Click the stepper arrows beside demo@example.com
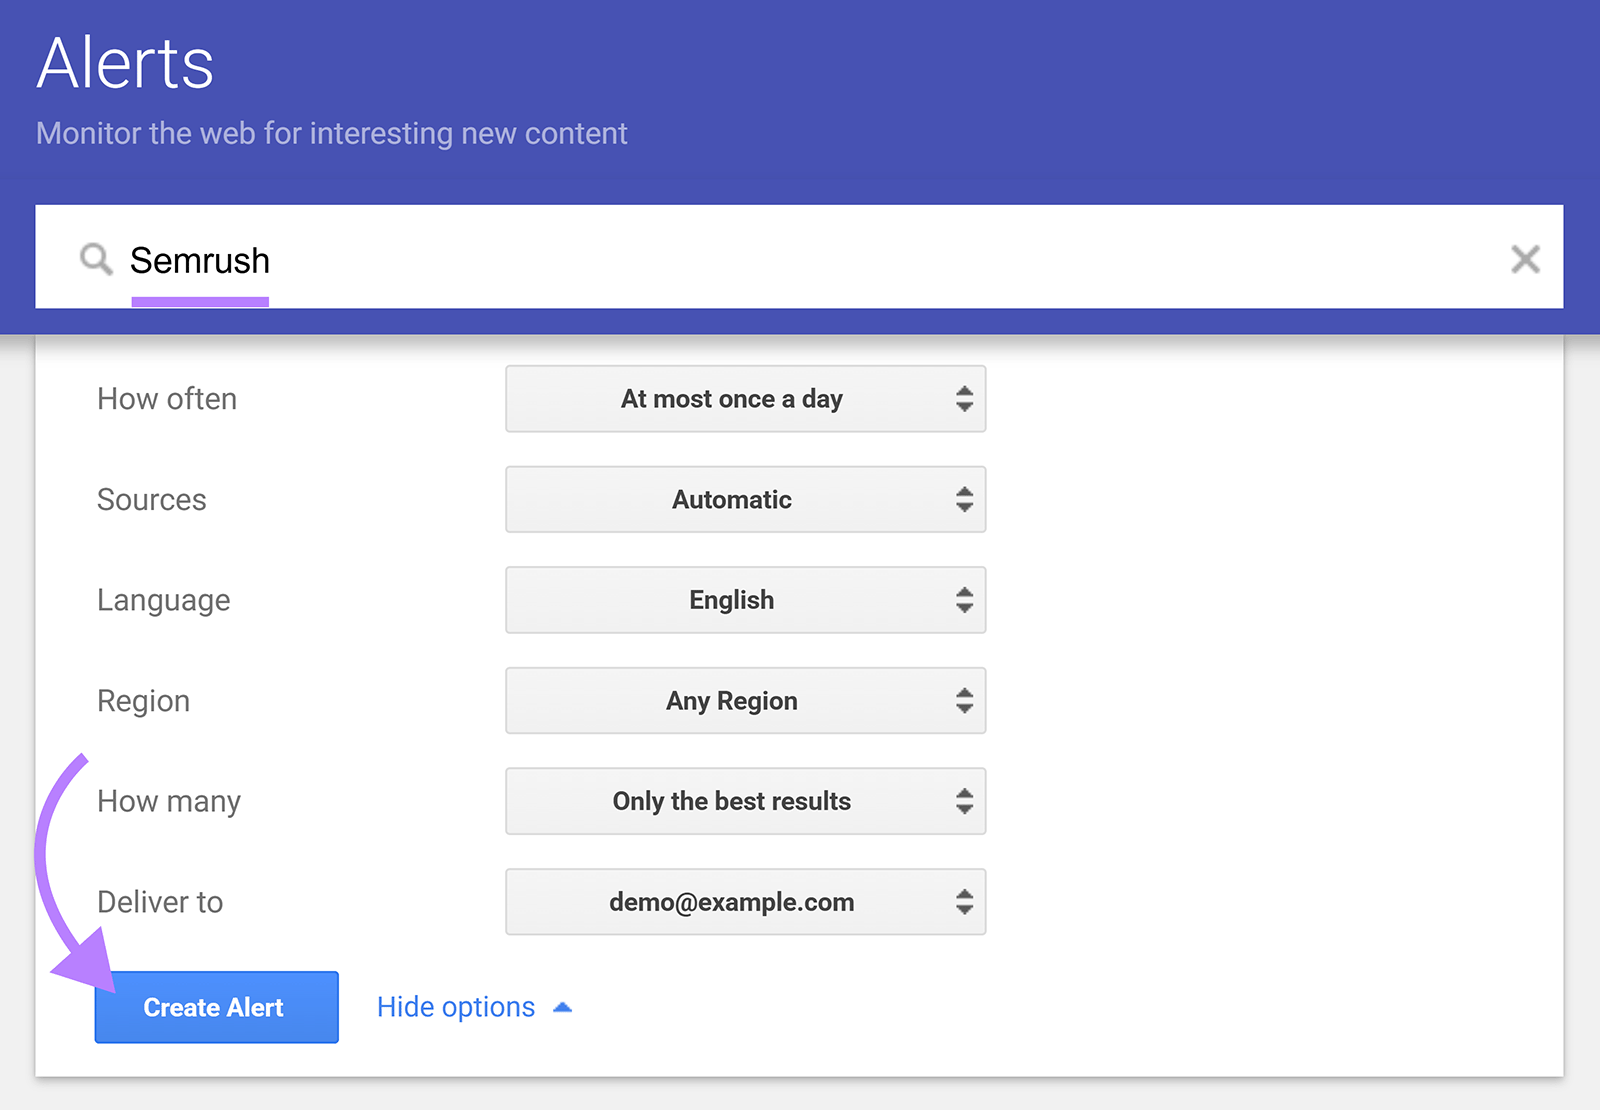1600x1110 pixels. point(963,902)
